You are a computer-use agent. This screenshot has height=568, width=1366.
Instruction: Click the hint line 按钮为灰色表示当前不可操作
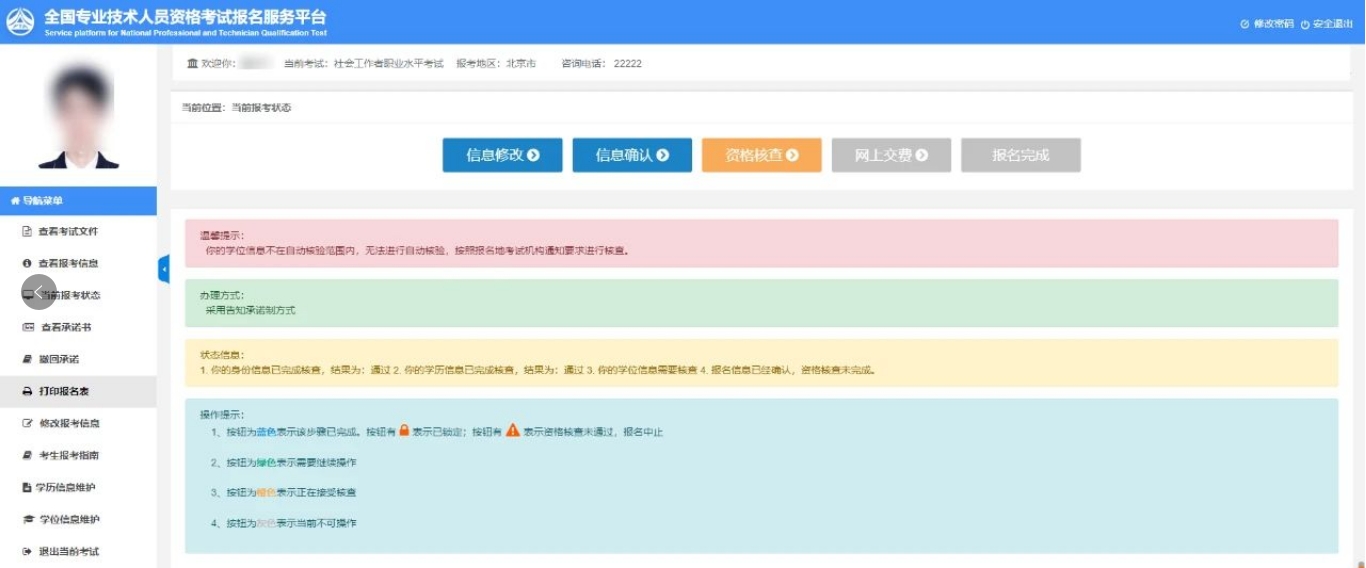[x=284, y=523]
